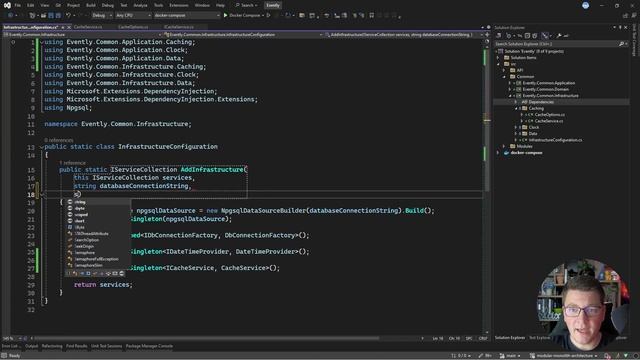Screen dimensions: 640x360
Task: Collapse class InfrastructureConfiguration at line 13
Action: [x=42, y=147]
